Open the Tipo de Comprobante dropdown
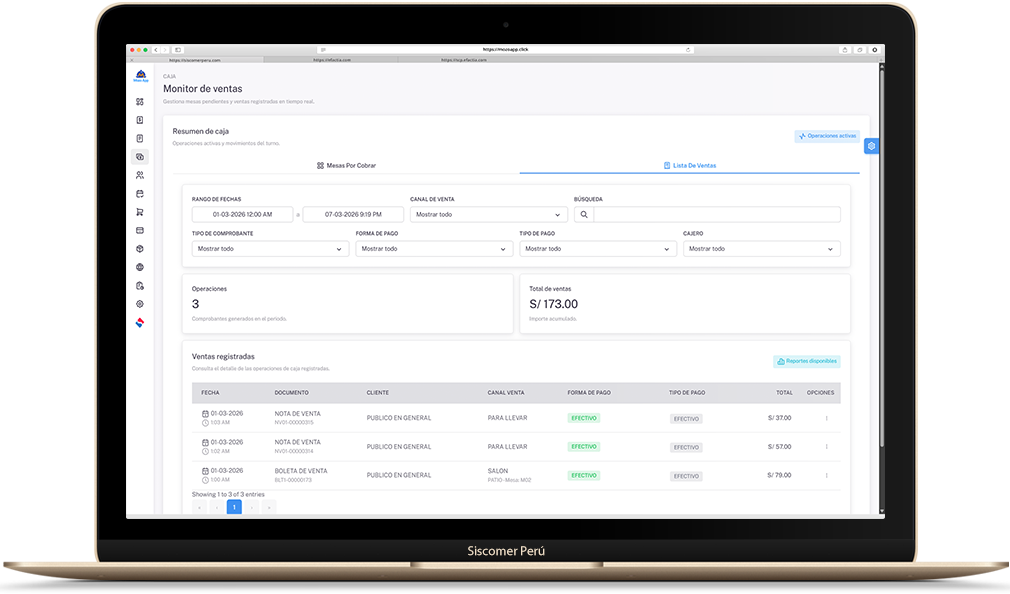 coord(270,249)
